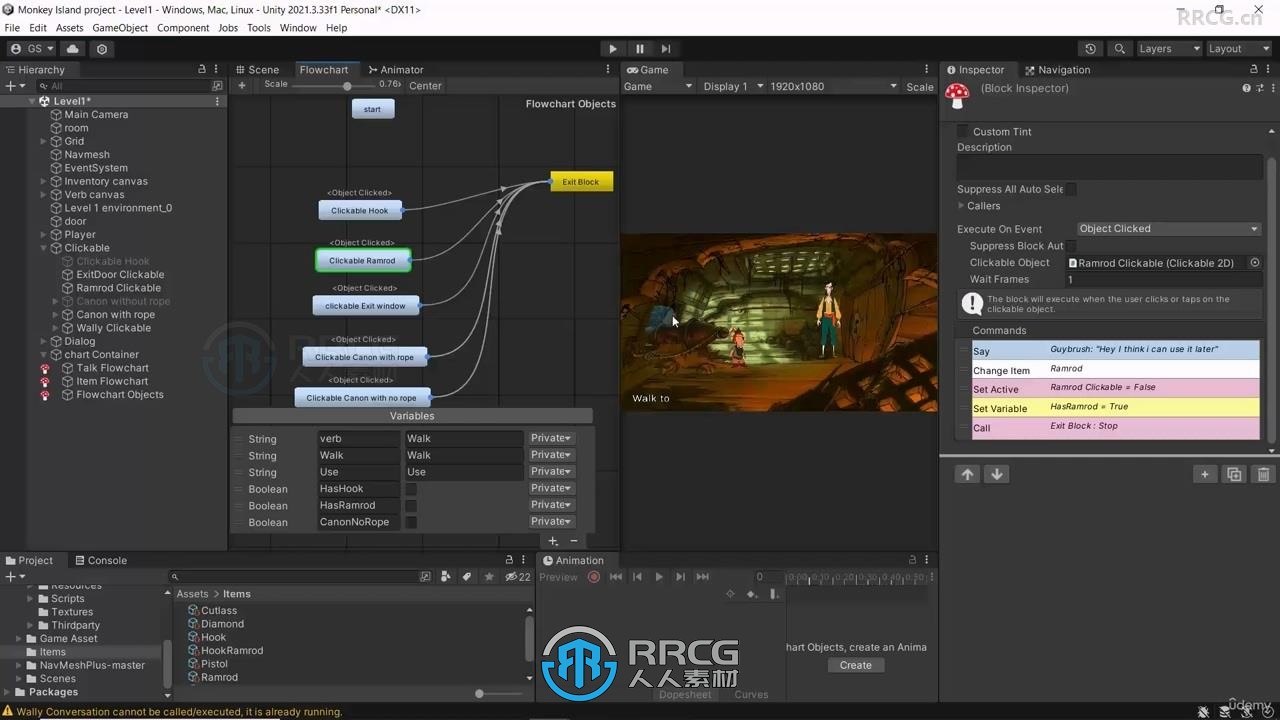This screenshot has width=1280, height=720.
Task: Click the Flowchart add block plus icon
Action: (x=241, y=86)
